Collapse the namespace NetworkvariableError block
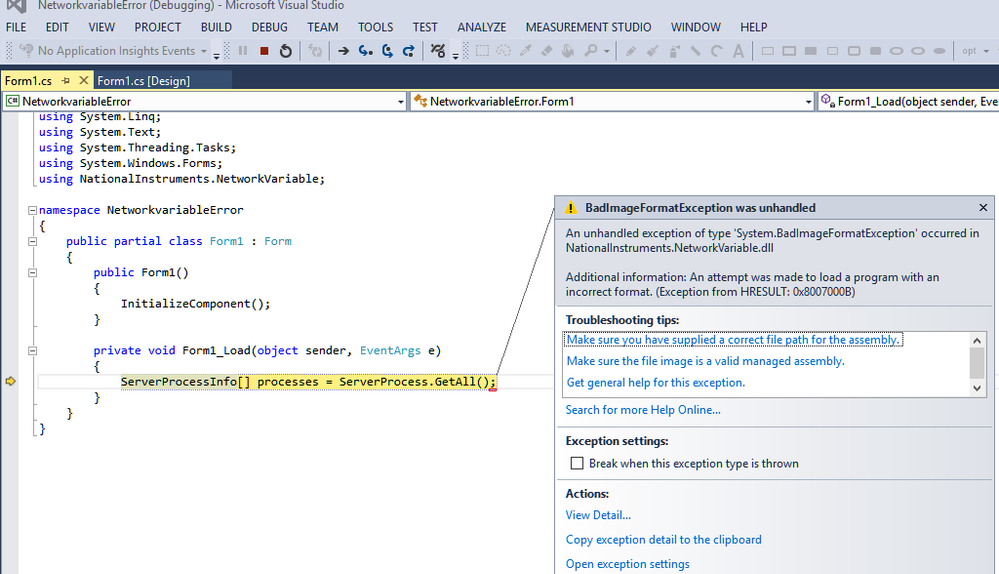This screenshot has width=999, height=574. coord(32,210)
